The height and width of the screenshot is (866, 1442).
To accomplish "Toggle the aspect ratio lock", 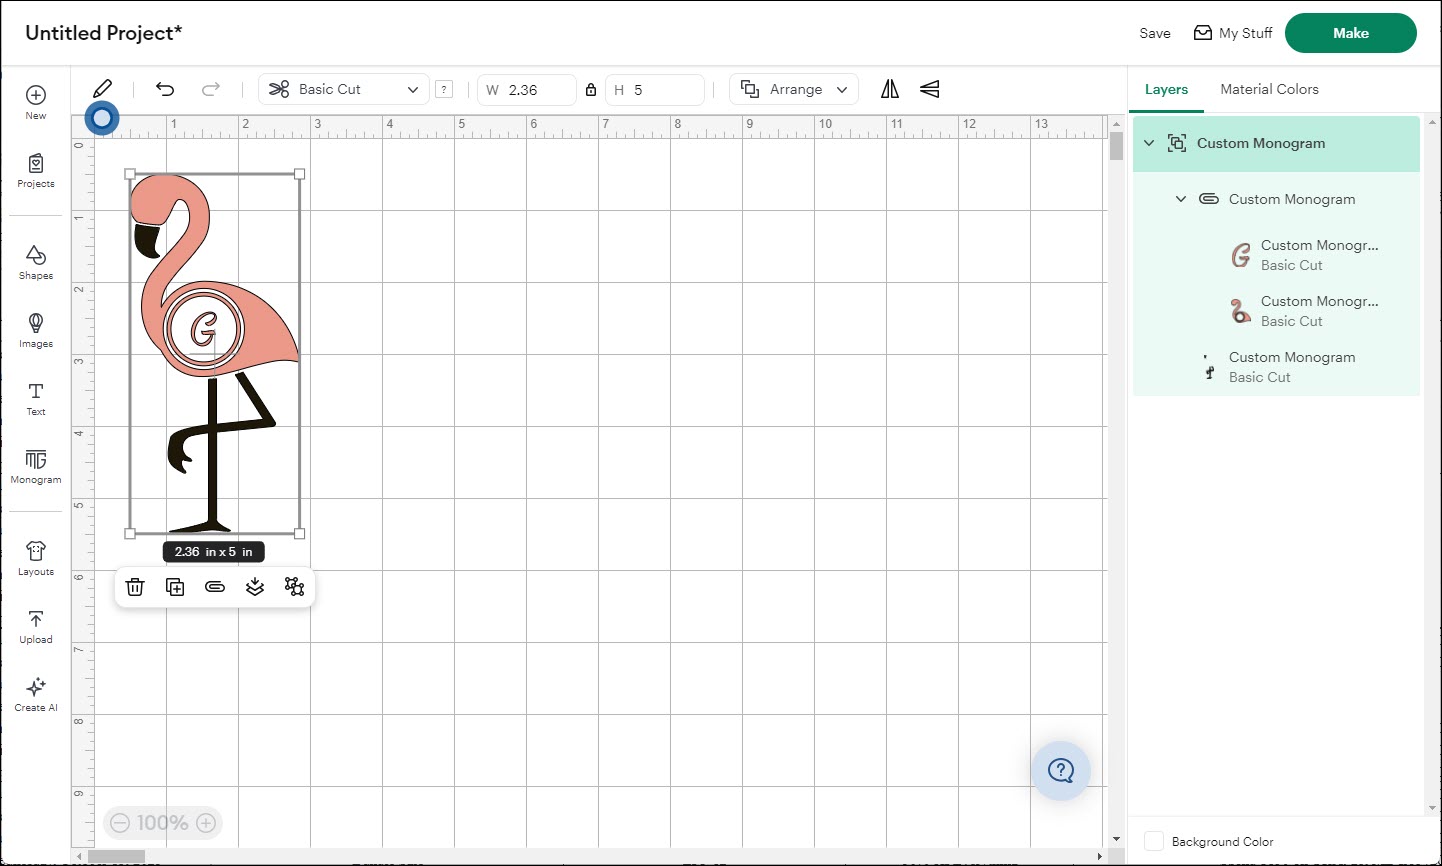I will [591, 90].
